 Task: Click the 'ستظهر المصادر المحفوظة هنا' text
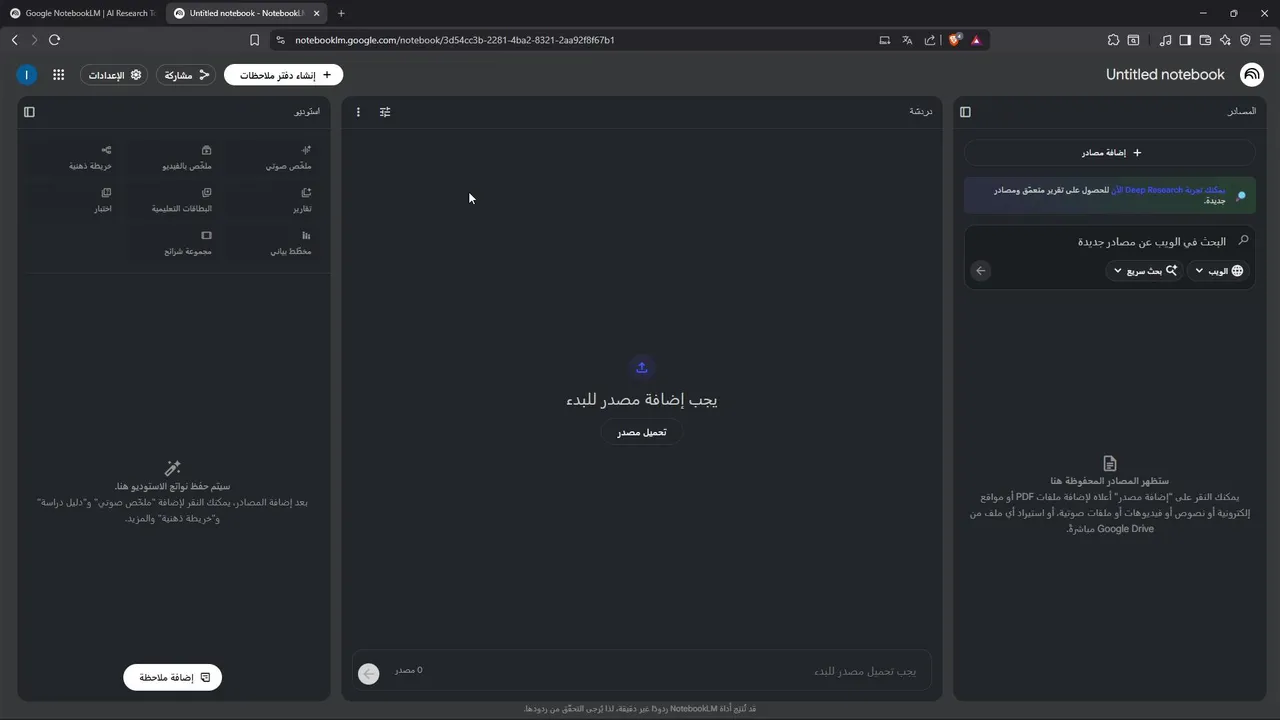tap(1110, 481)
